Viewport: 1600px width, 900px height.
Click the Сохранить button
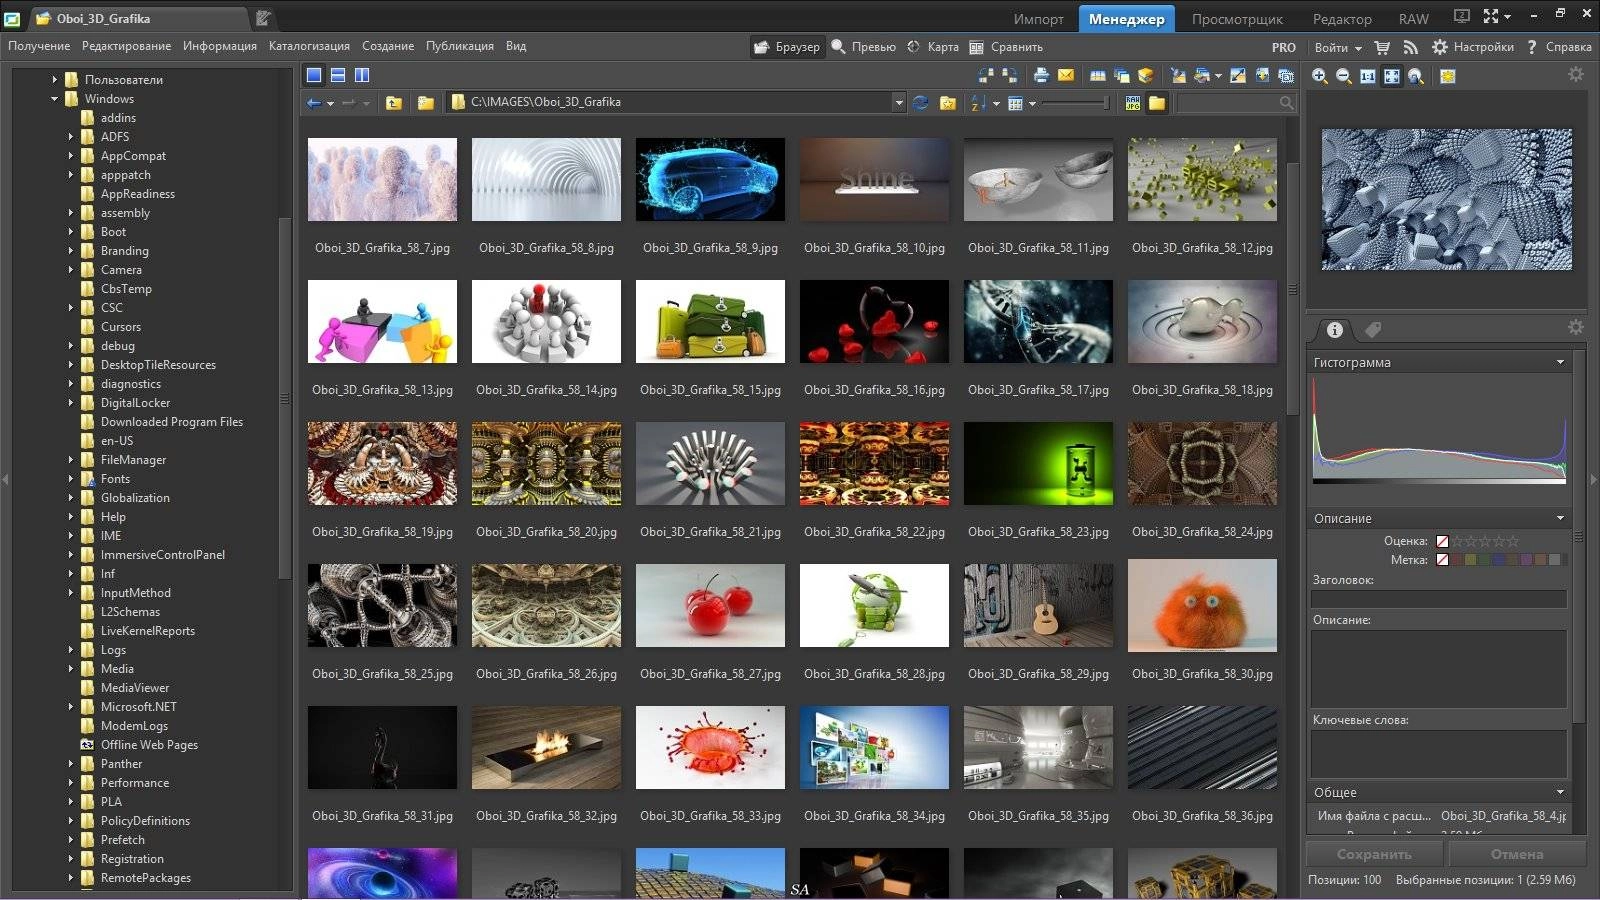(1374, 854)
